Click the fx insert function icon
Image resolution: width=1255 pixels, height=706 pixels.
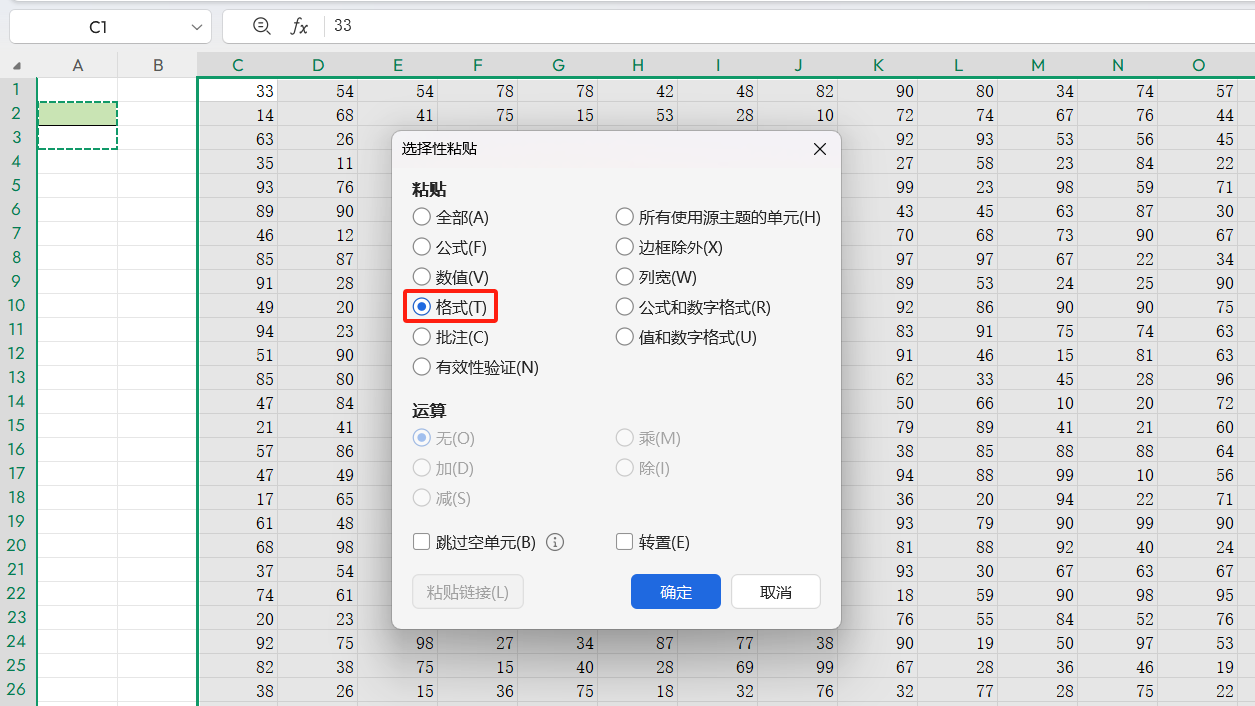point(299,26)
